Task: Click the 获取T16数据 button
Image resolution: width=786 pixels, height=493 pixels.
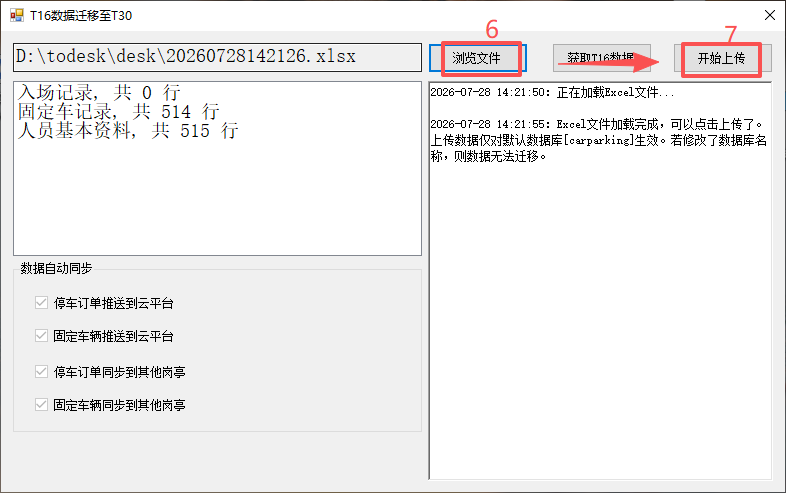Action: 602,58
